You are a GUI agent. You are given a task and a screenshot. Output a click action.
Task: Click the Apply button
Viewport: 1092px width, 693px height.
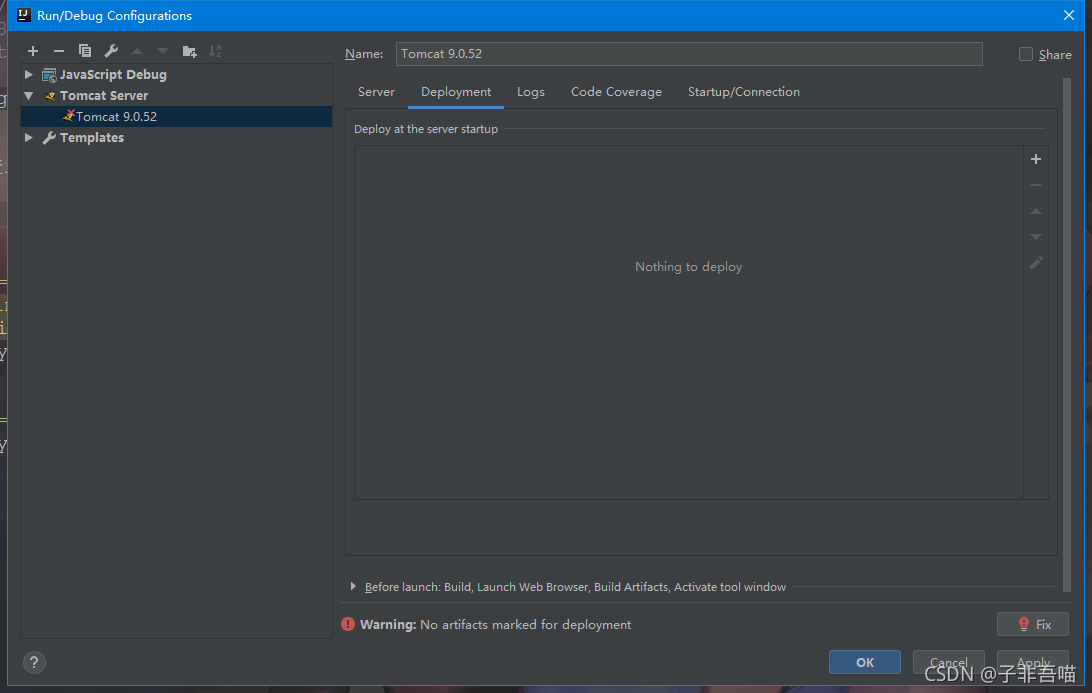[x=1033, y=662]
